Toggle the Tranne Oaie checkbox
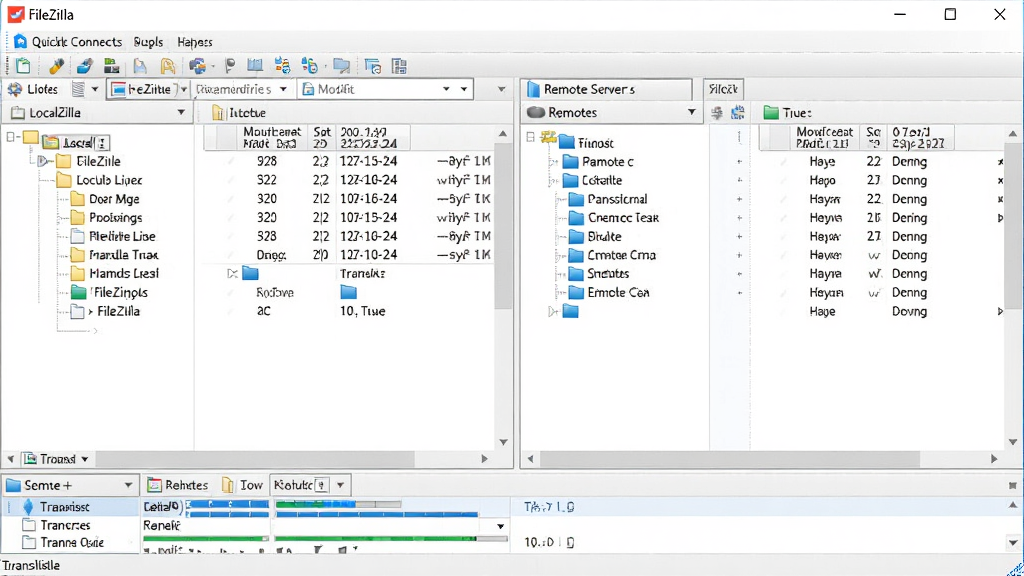This screenshot has height=576, width=1024. click(x=29, y=542)
